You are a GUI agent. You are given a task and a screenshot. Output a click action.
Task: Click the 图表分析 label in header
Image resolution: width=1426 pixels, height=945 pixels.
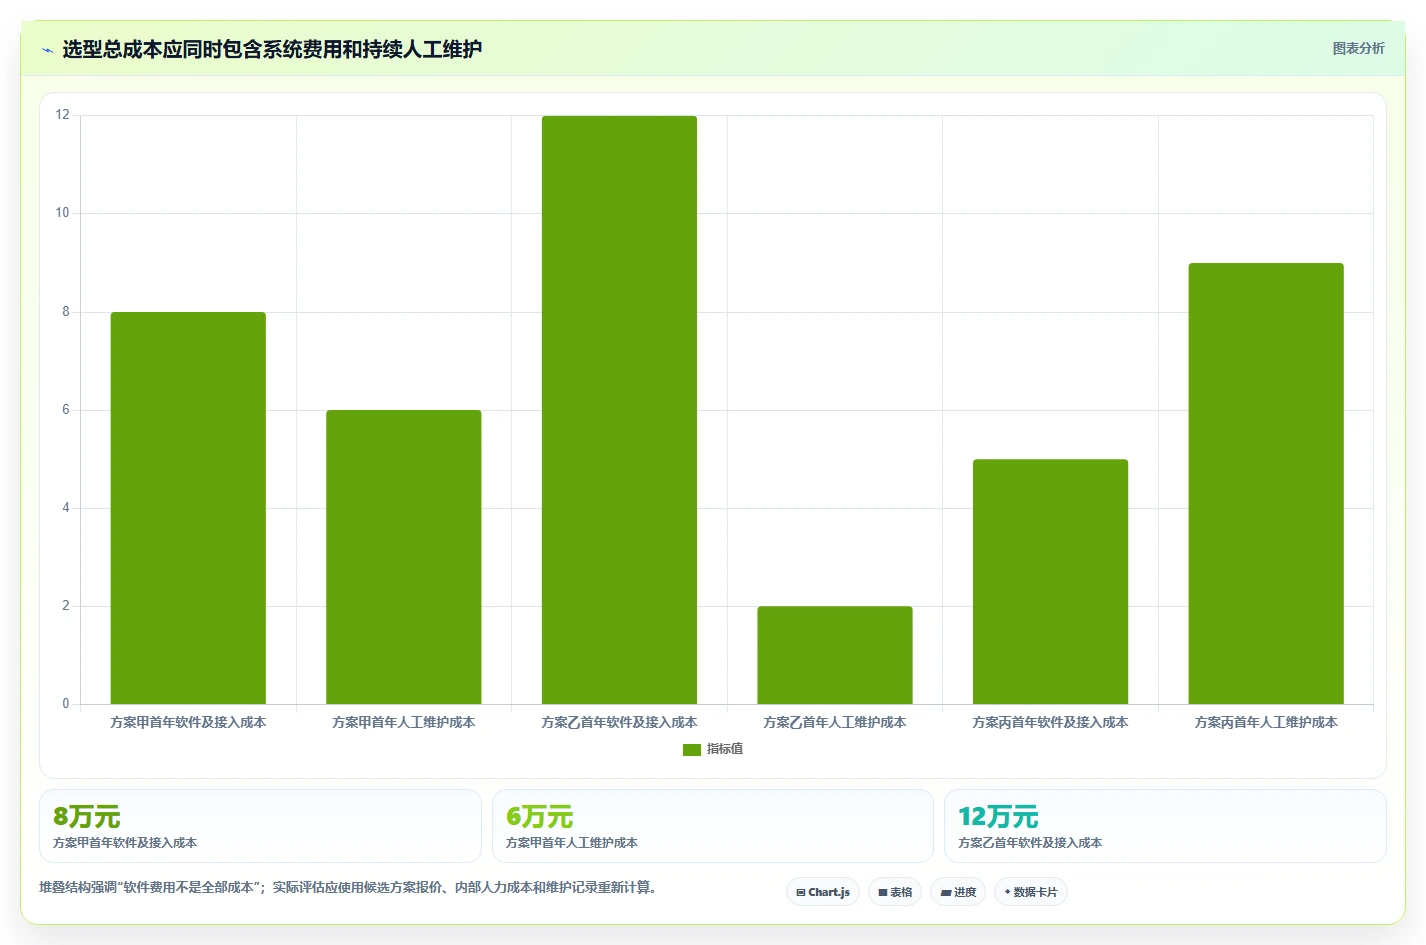(1358, 48)
